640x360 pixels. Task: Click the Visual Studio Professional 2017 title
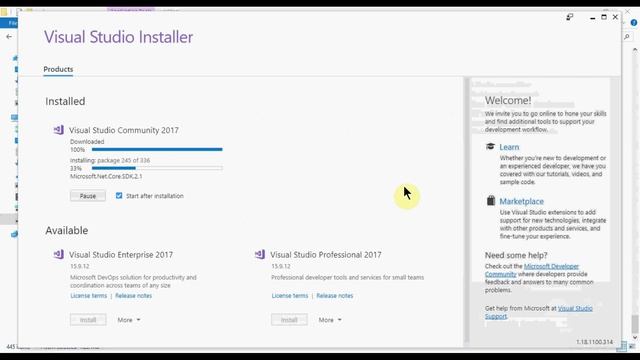pos(326,255)
